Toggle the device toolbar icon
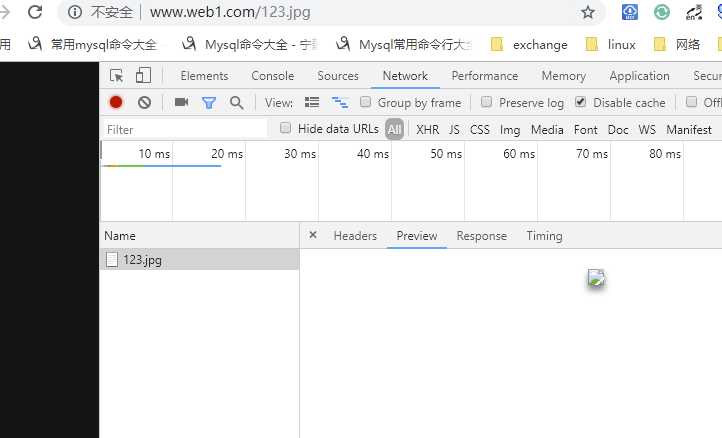This screenshot has height=438, width=722. pos(143,76)
